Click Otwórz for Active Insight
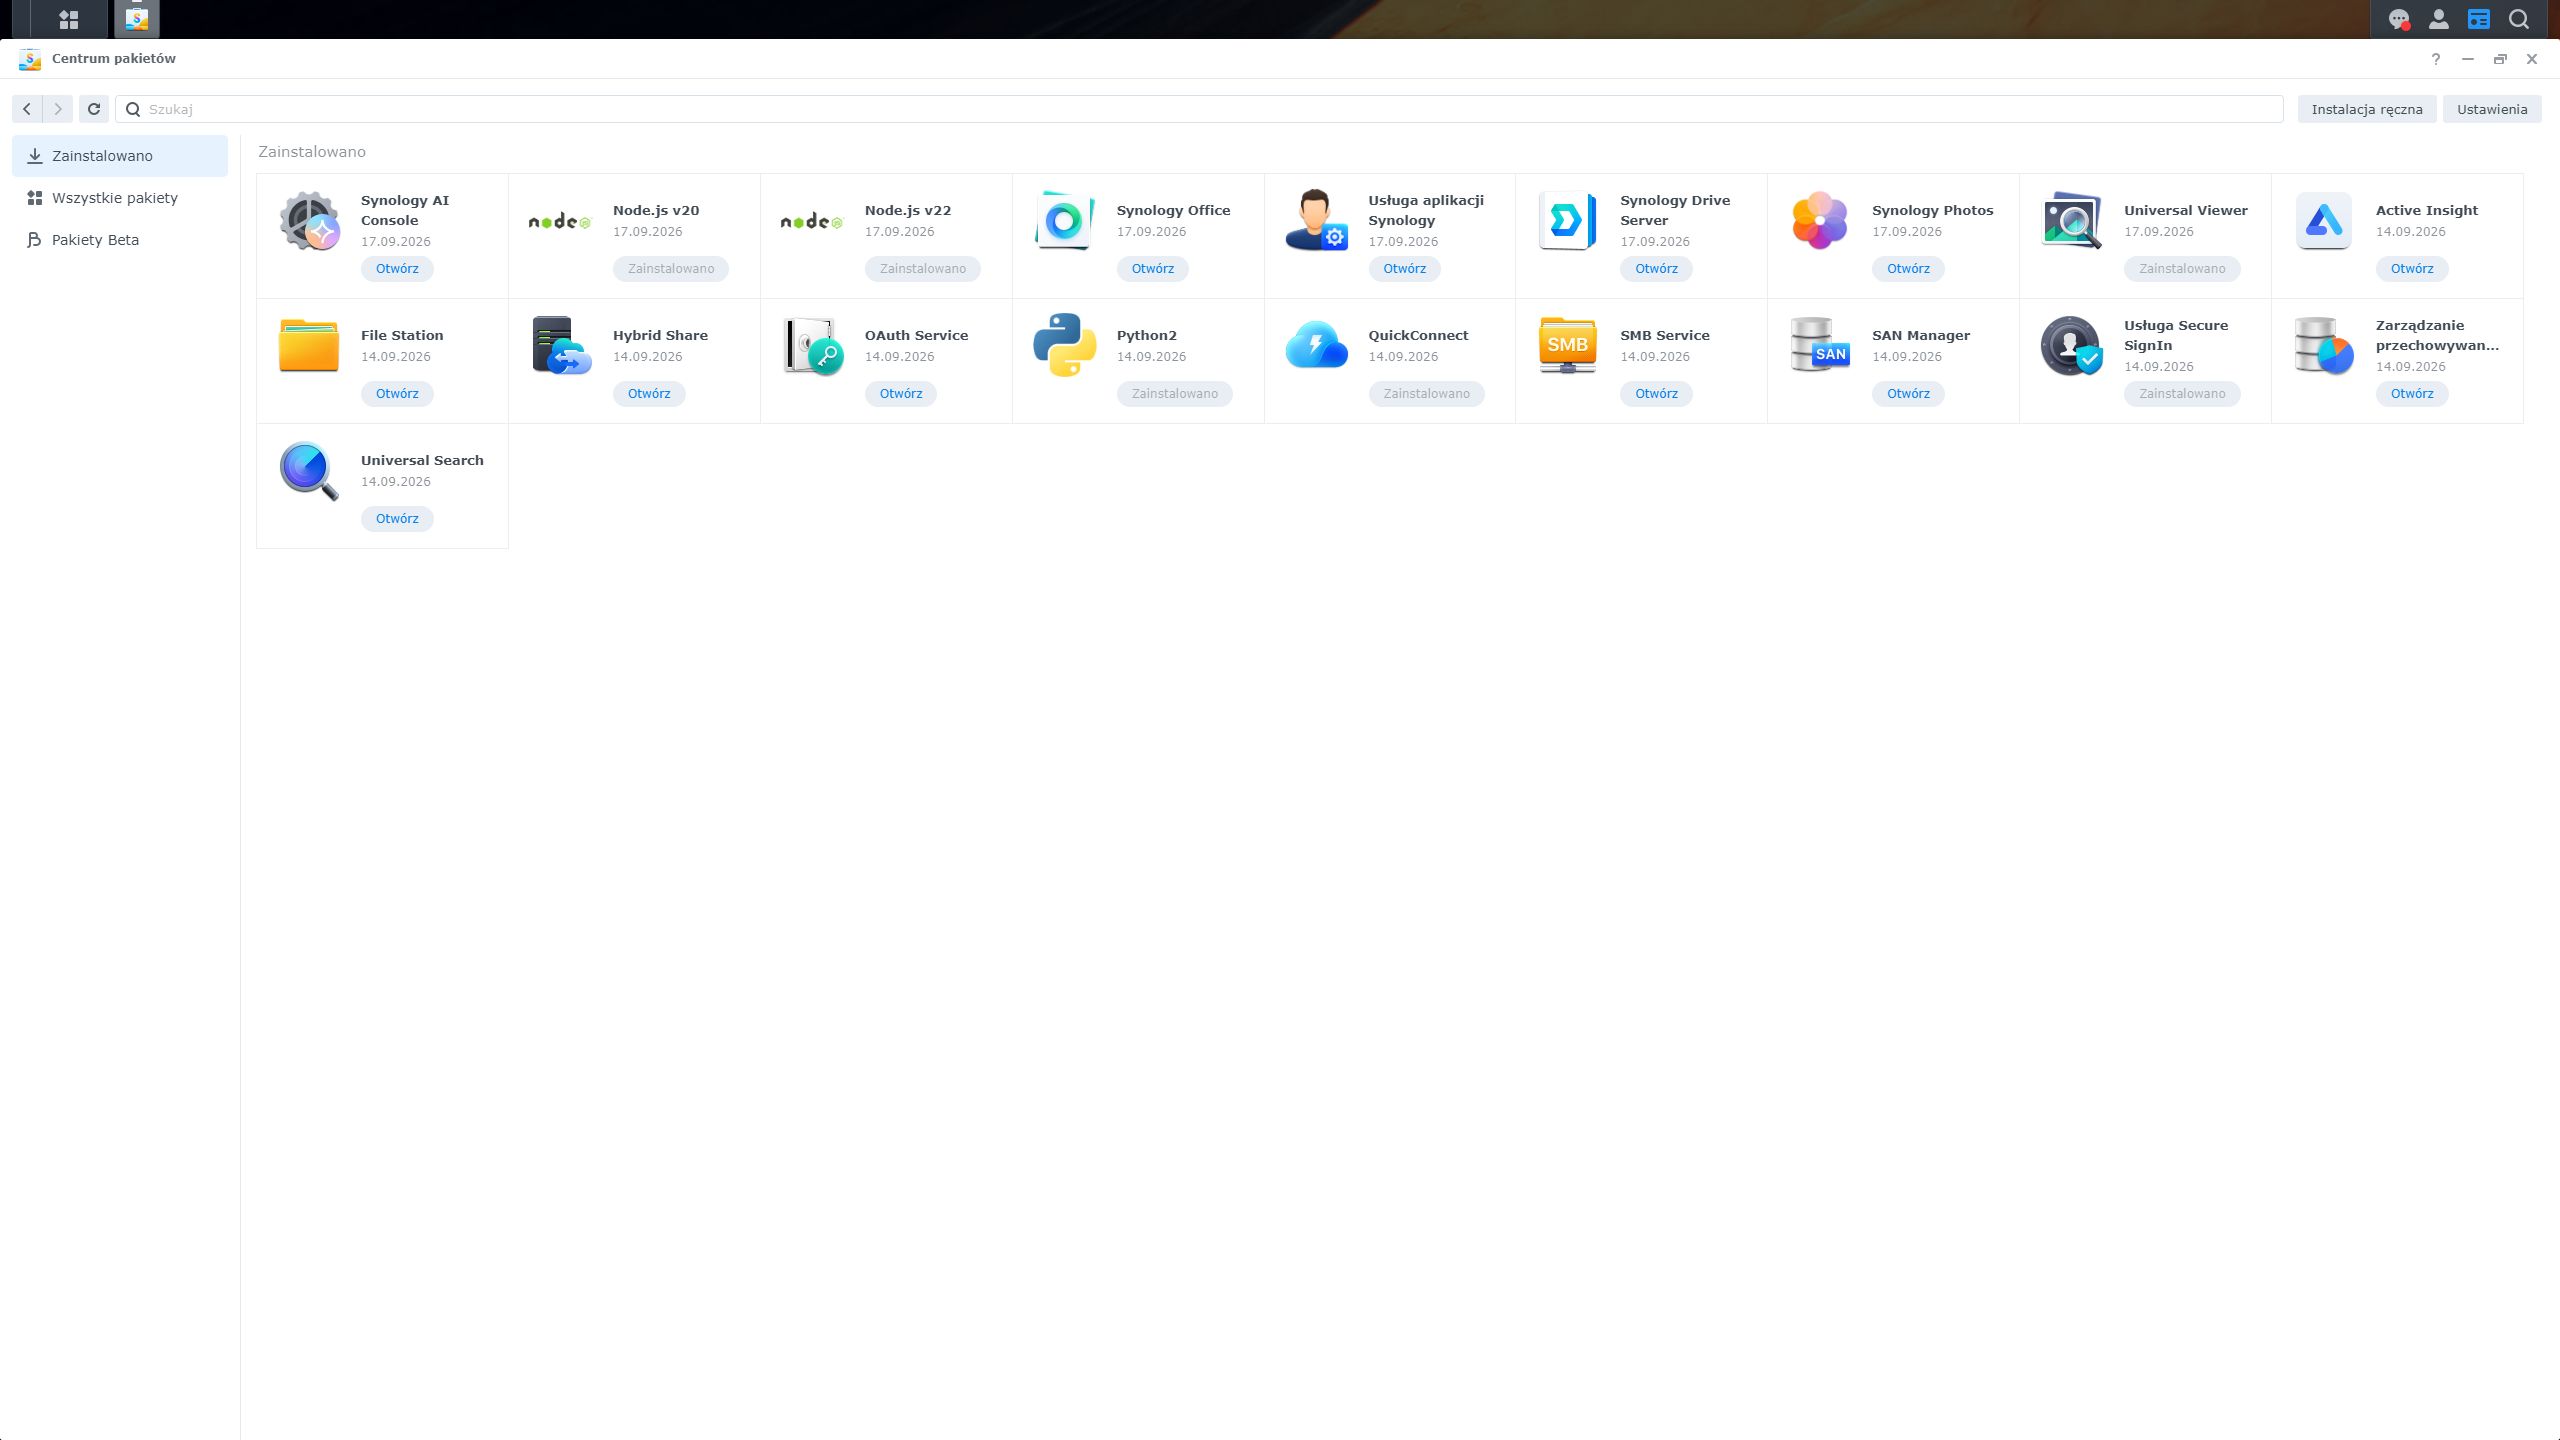Screen dimensions: 2560x1440 coord(2412,269)
